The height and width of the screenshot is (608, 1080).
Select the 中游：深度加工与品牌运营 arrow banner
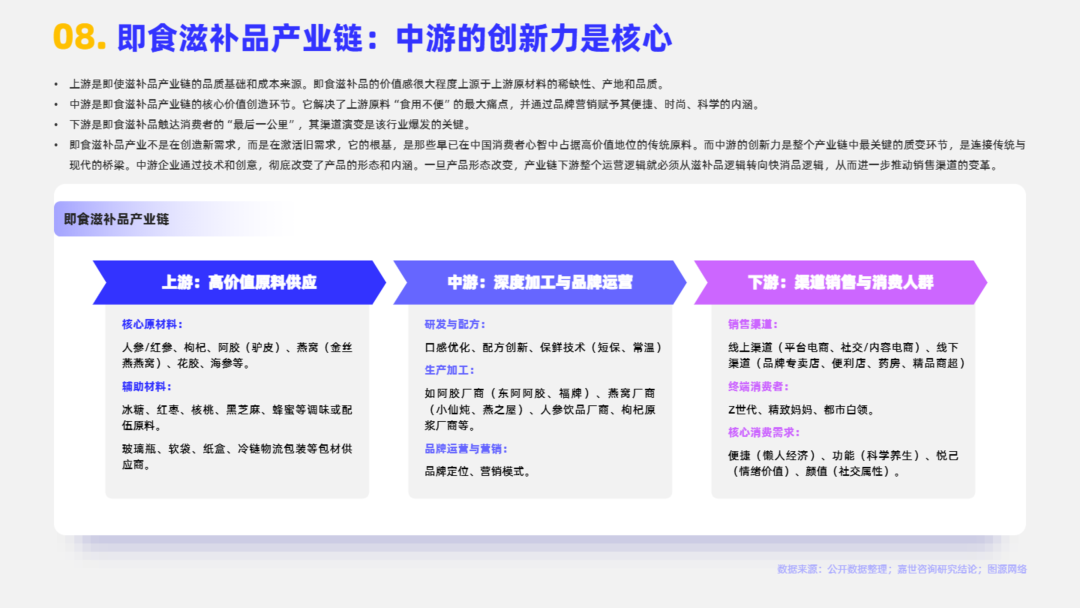[x=540, y=282]
